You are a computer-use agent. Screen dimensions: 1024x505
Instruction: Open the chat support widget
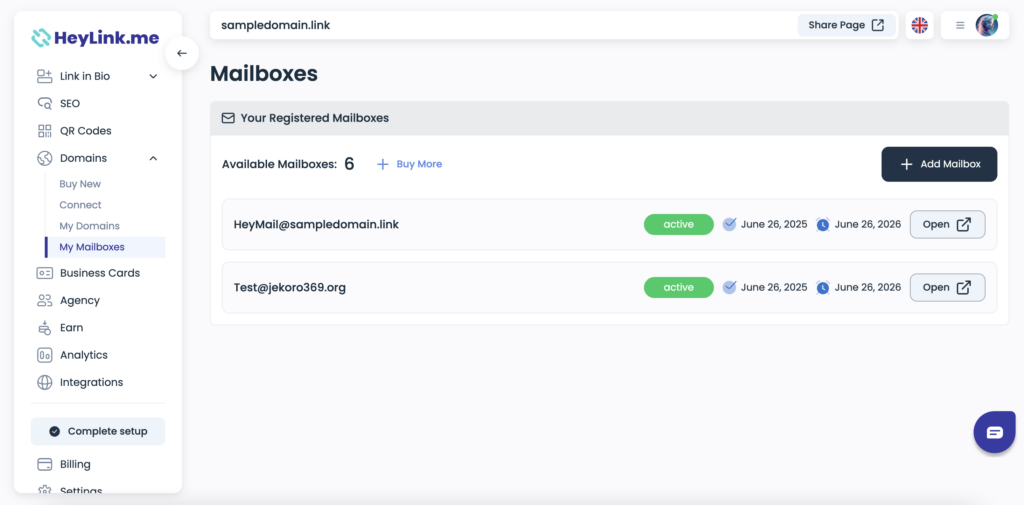(994, 432)
